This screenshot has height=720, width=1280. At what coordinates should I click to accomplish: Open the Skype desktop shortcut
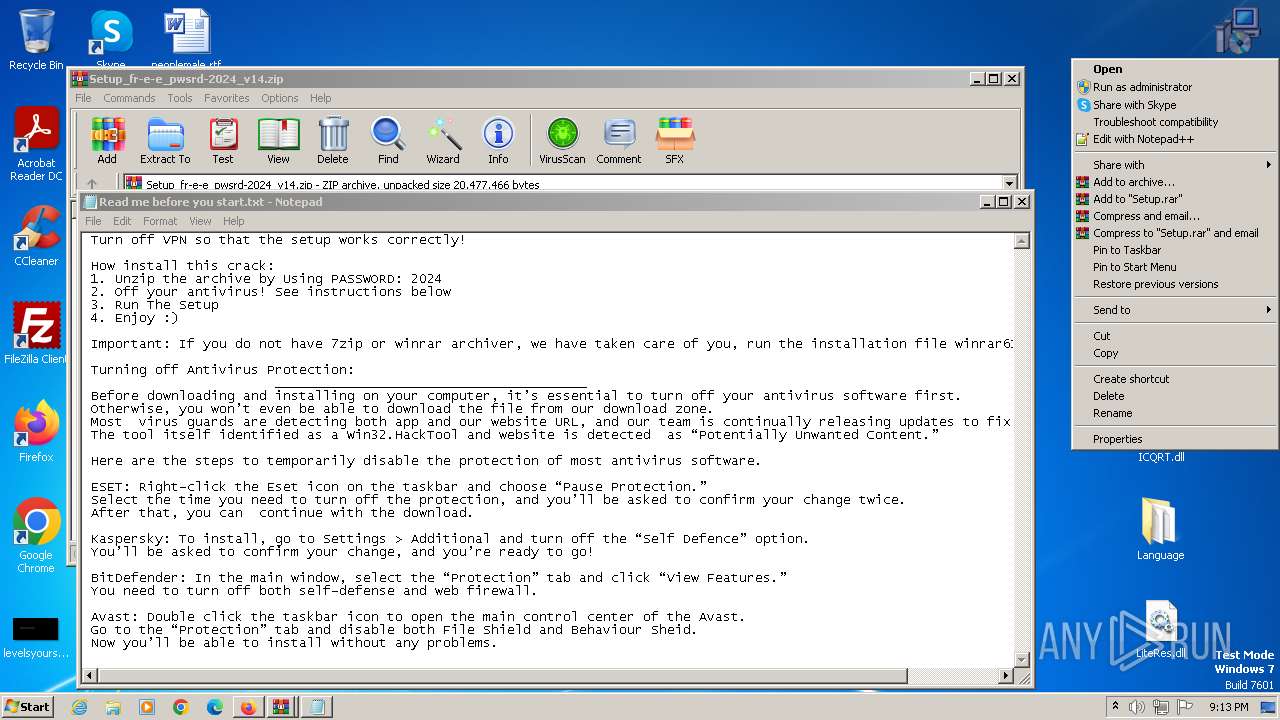[x=110, y=38]
